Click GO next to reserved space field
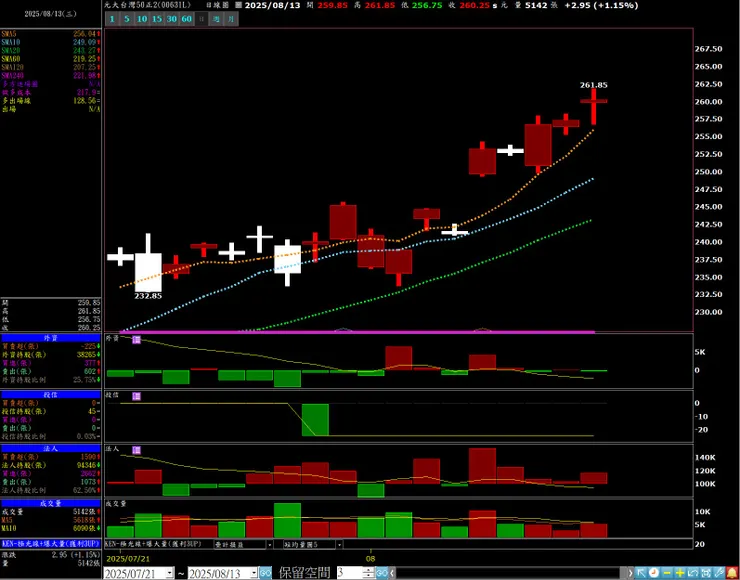Screen dimensions: 740x580 382,573
